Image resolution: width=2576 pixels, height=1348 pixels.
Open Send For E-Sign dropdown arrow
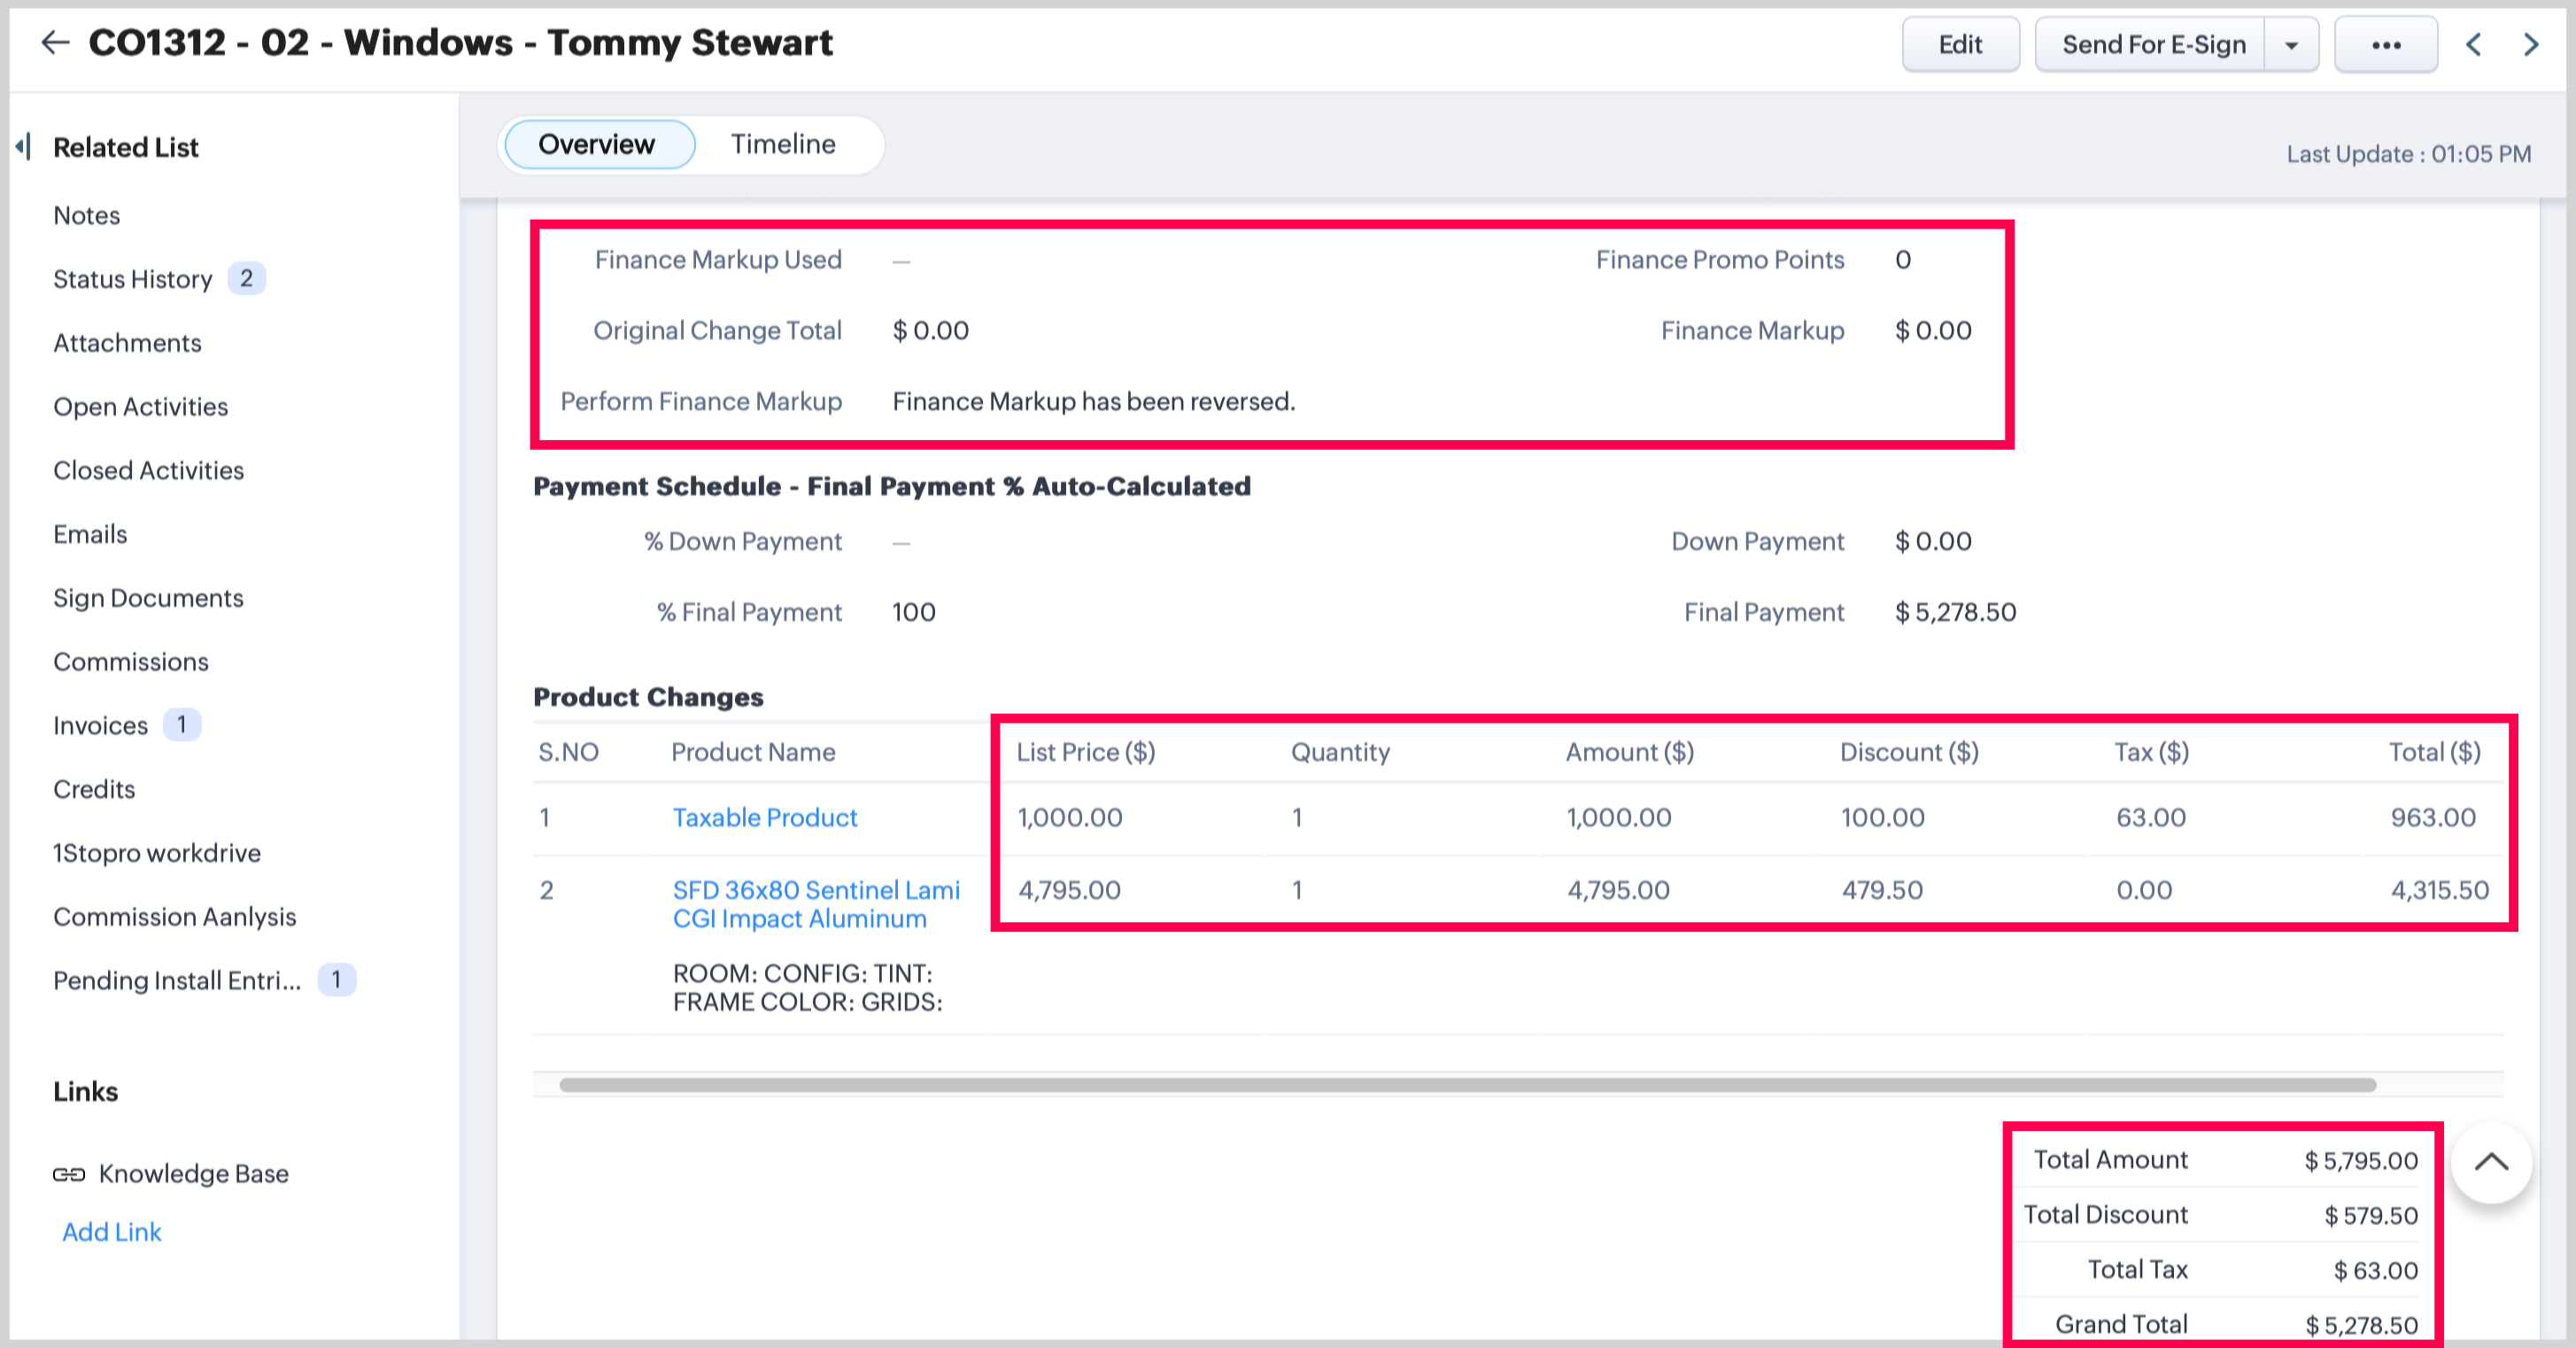pyautogui.click(x=2291, y=45)
